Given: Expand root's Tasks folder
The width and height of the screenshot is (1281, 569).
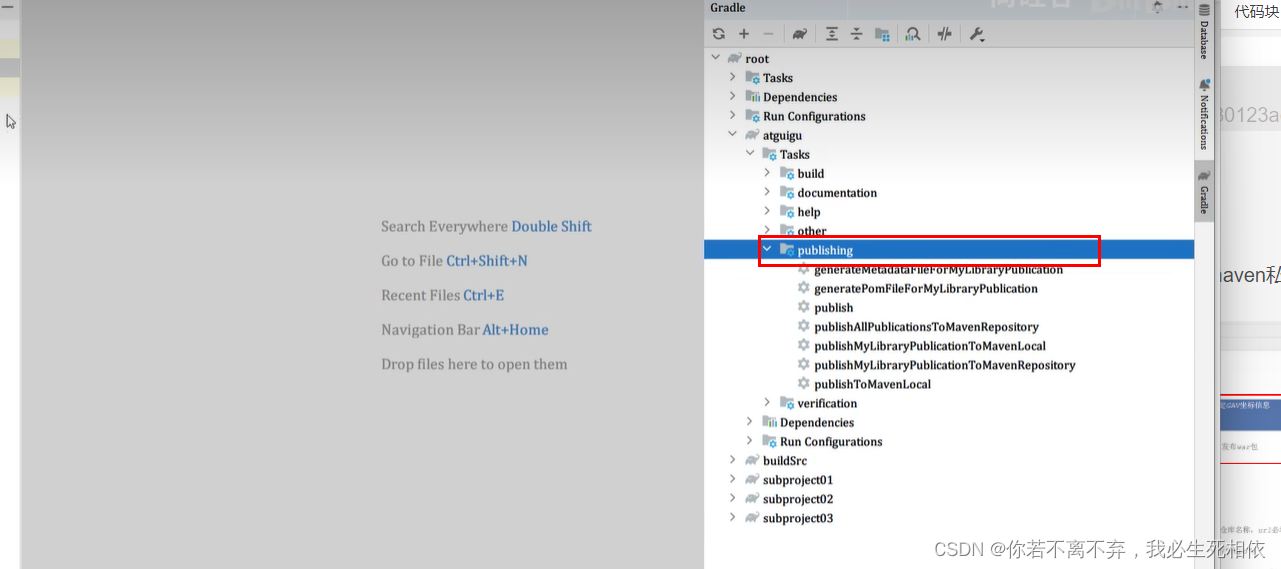Looking at the screenshot, I should pyautogui.click(x=732, y=77).
